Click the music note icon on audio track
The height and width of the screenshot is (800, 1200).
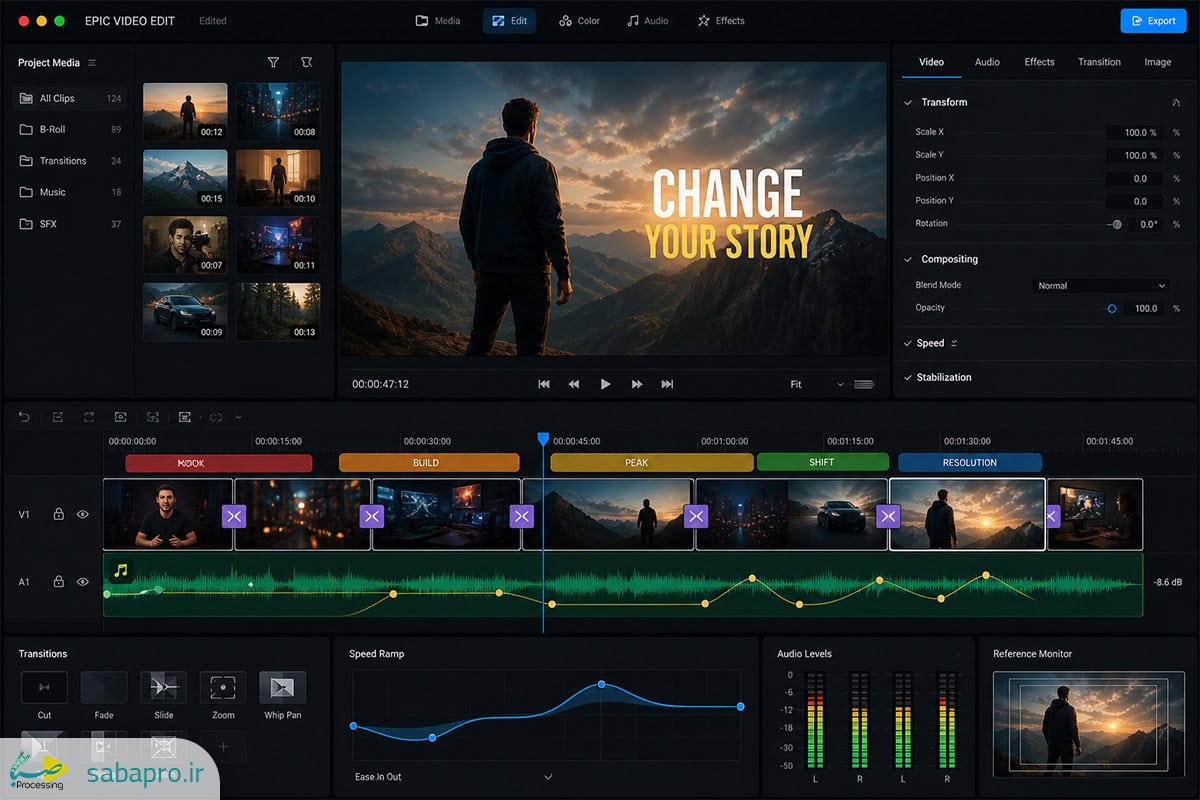pyautogui.click(x=121, y=571)
